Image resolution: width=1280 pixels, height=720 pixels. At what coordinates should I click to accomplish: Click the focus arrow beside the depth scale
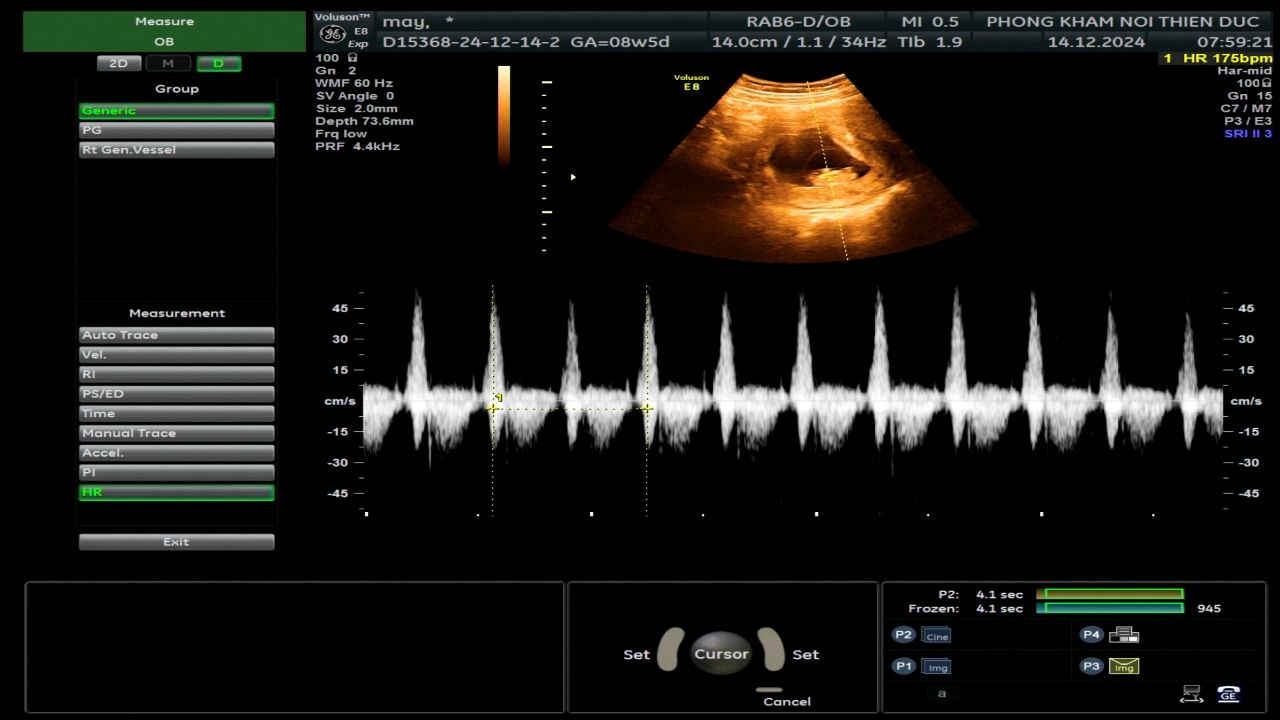pos(573,177)
